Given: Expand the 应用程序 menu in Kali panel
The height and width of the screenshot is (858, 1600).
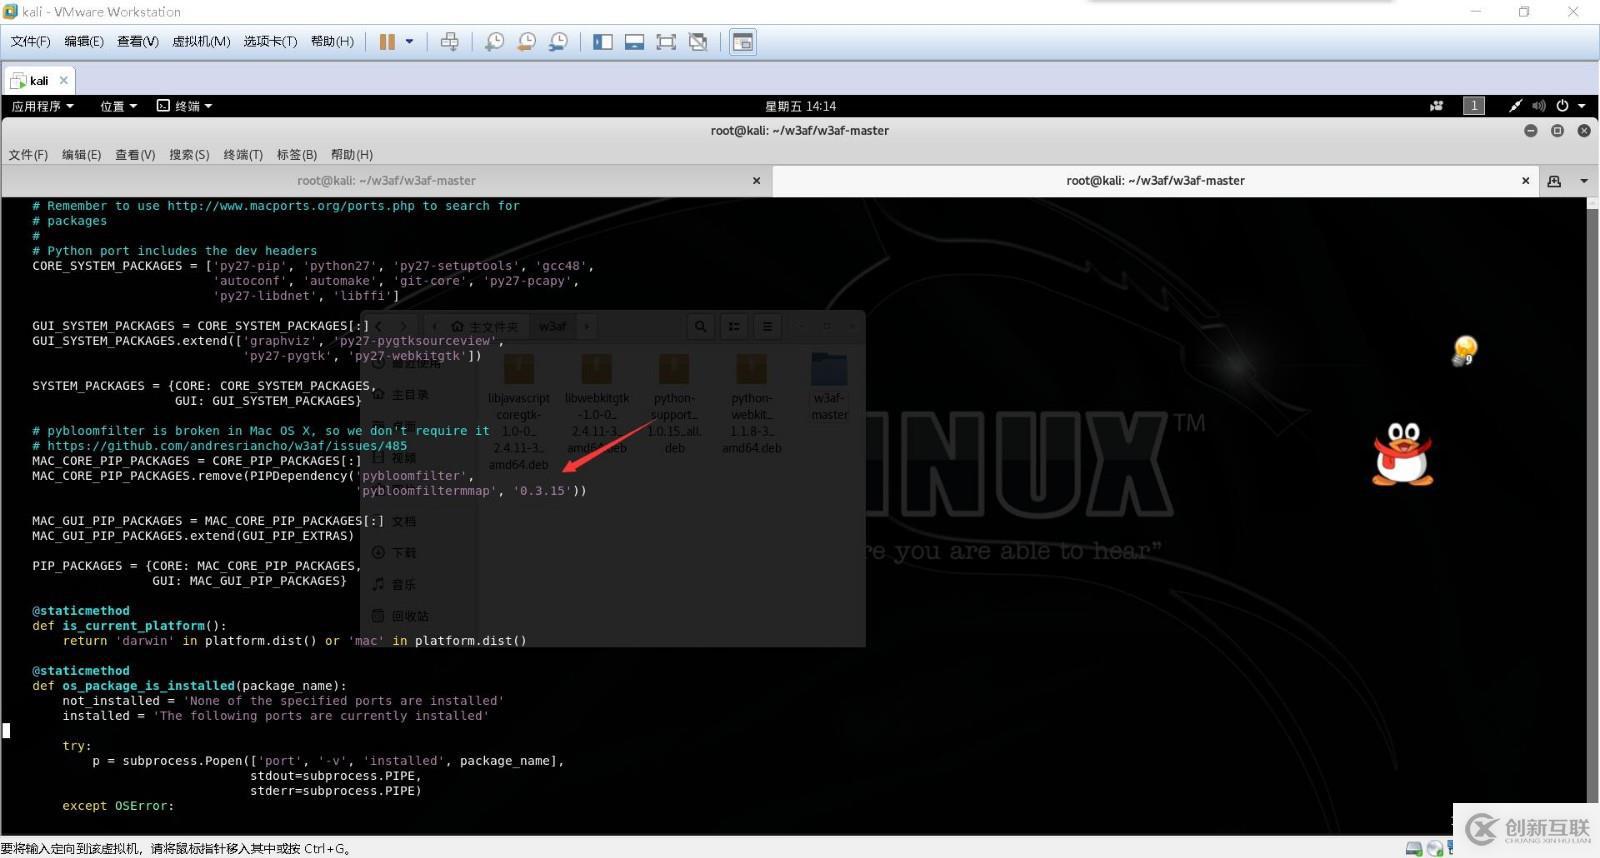Looking at the screenshot, I should coord(42,106).
